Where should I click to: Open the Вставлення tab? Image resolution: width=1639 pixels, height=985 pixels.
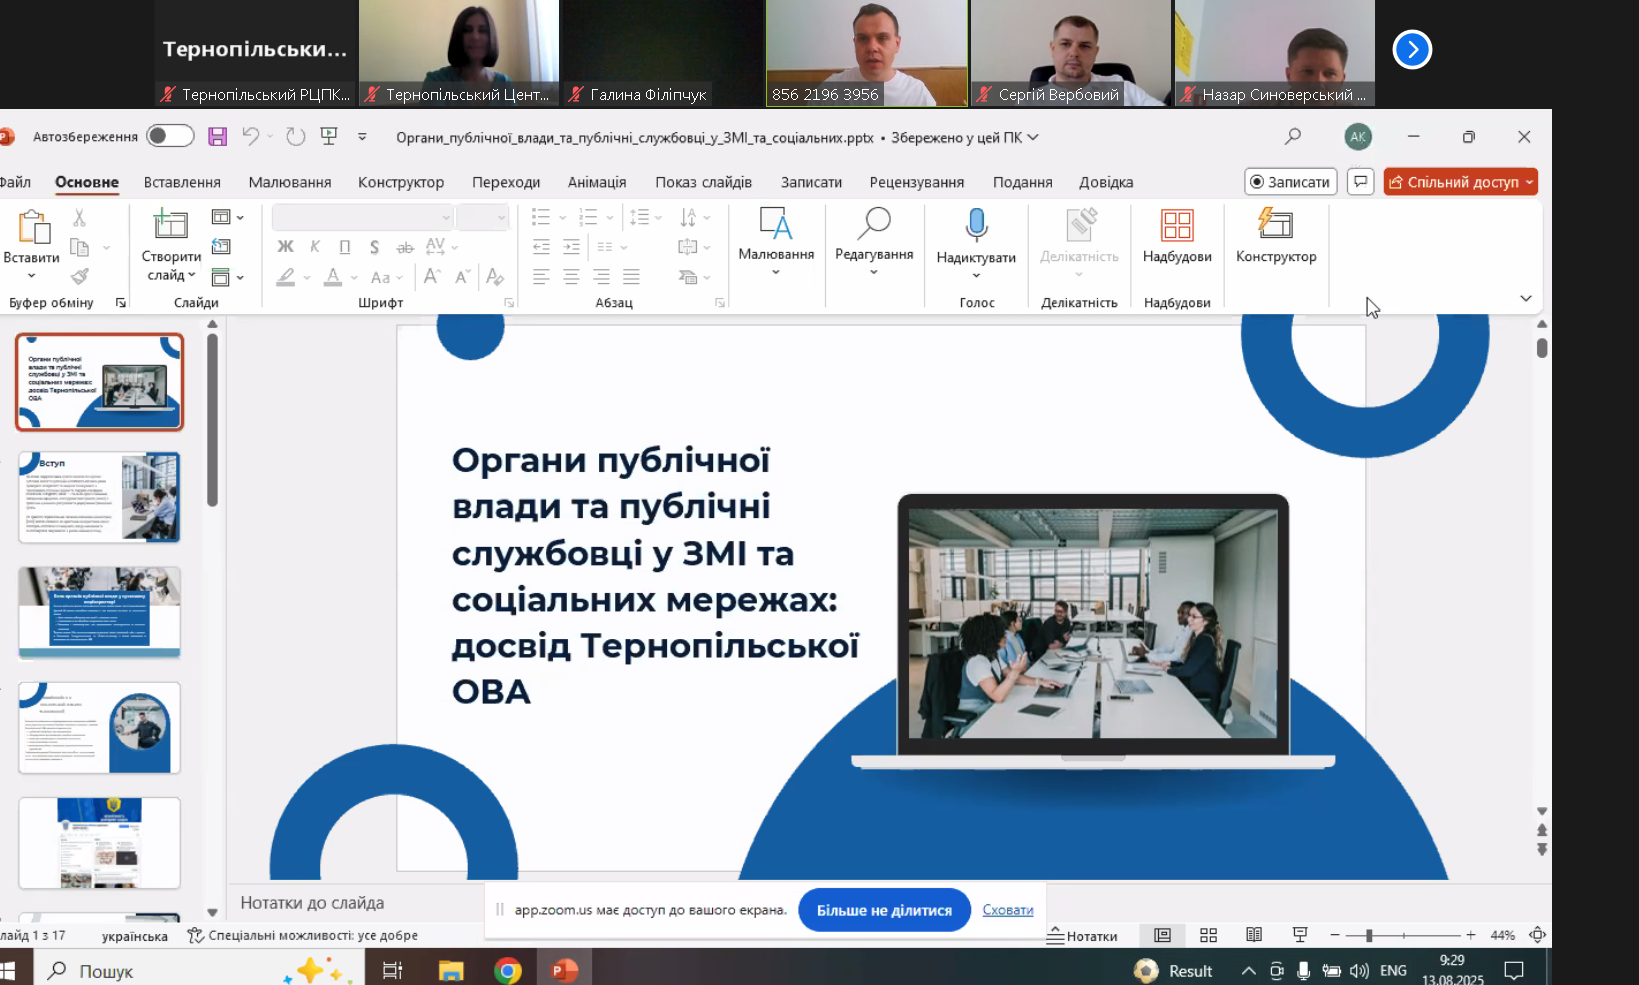(x=182, y=182)
